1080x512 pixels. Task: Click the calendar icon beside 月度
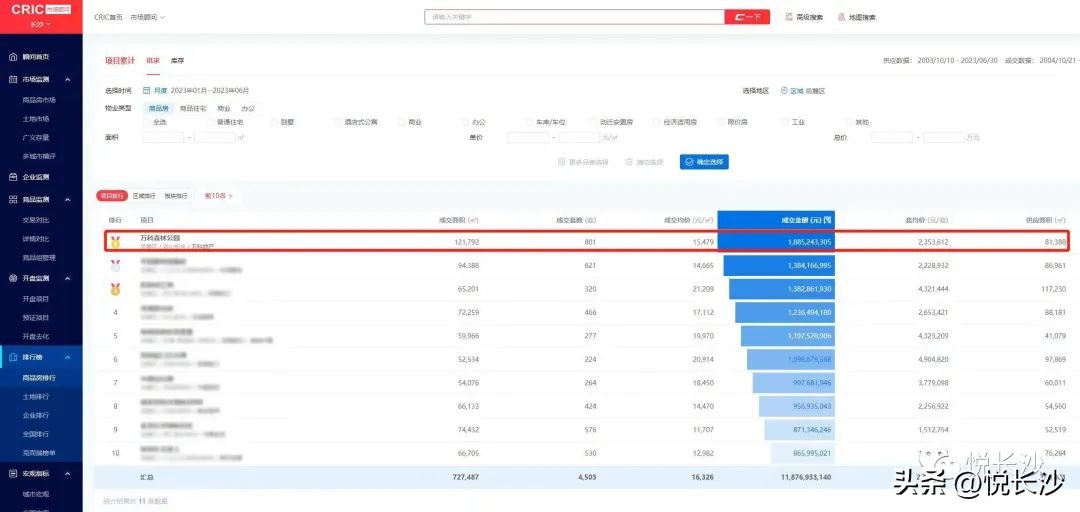point(146,90)
